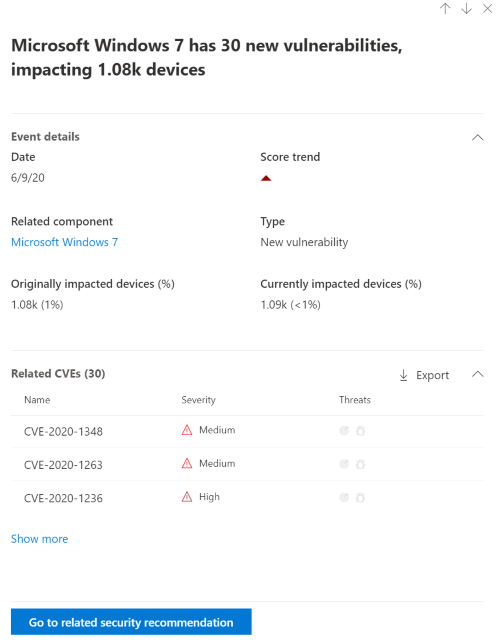Sort by the Name column header
500x643 pixels.
(x=37, y=400)
